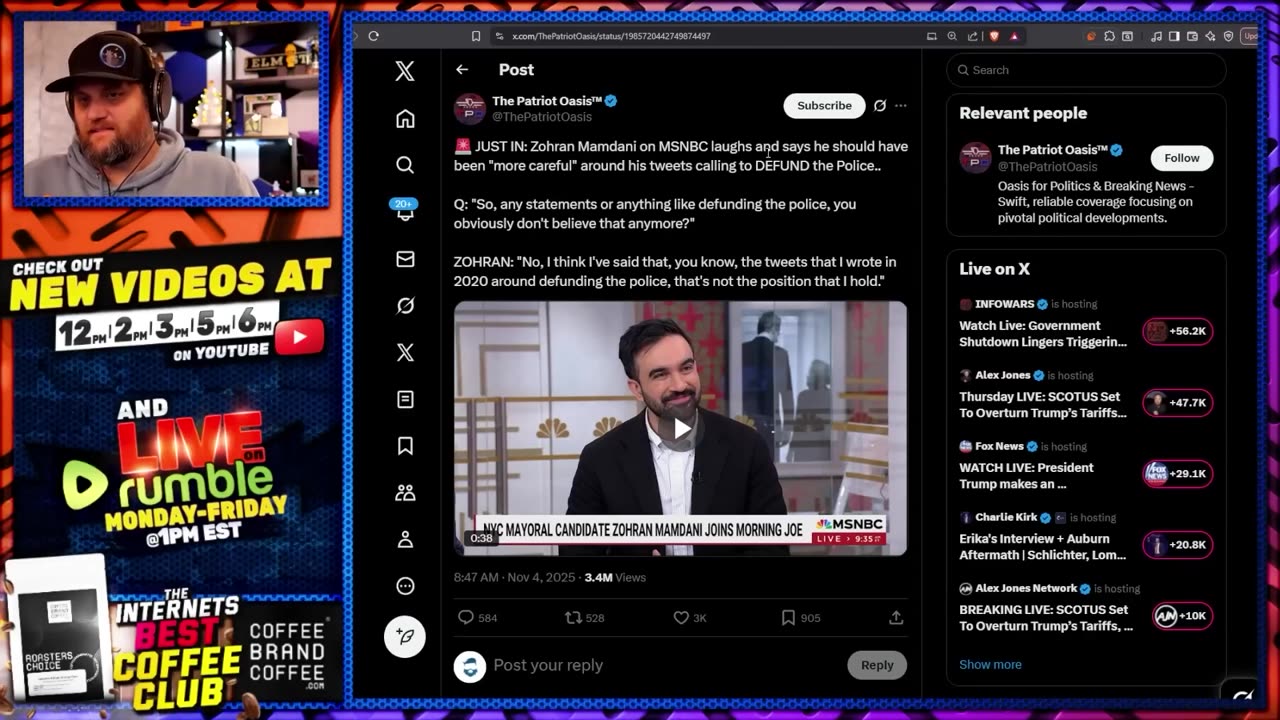Click the Reply button

pos(877,665)
